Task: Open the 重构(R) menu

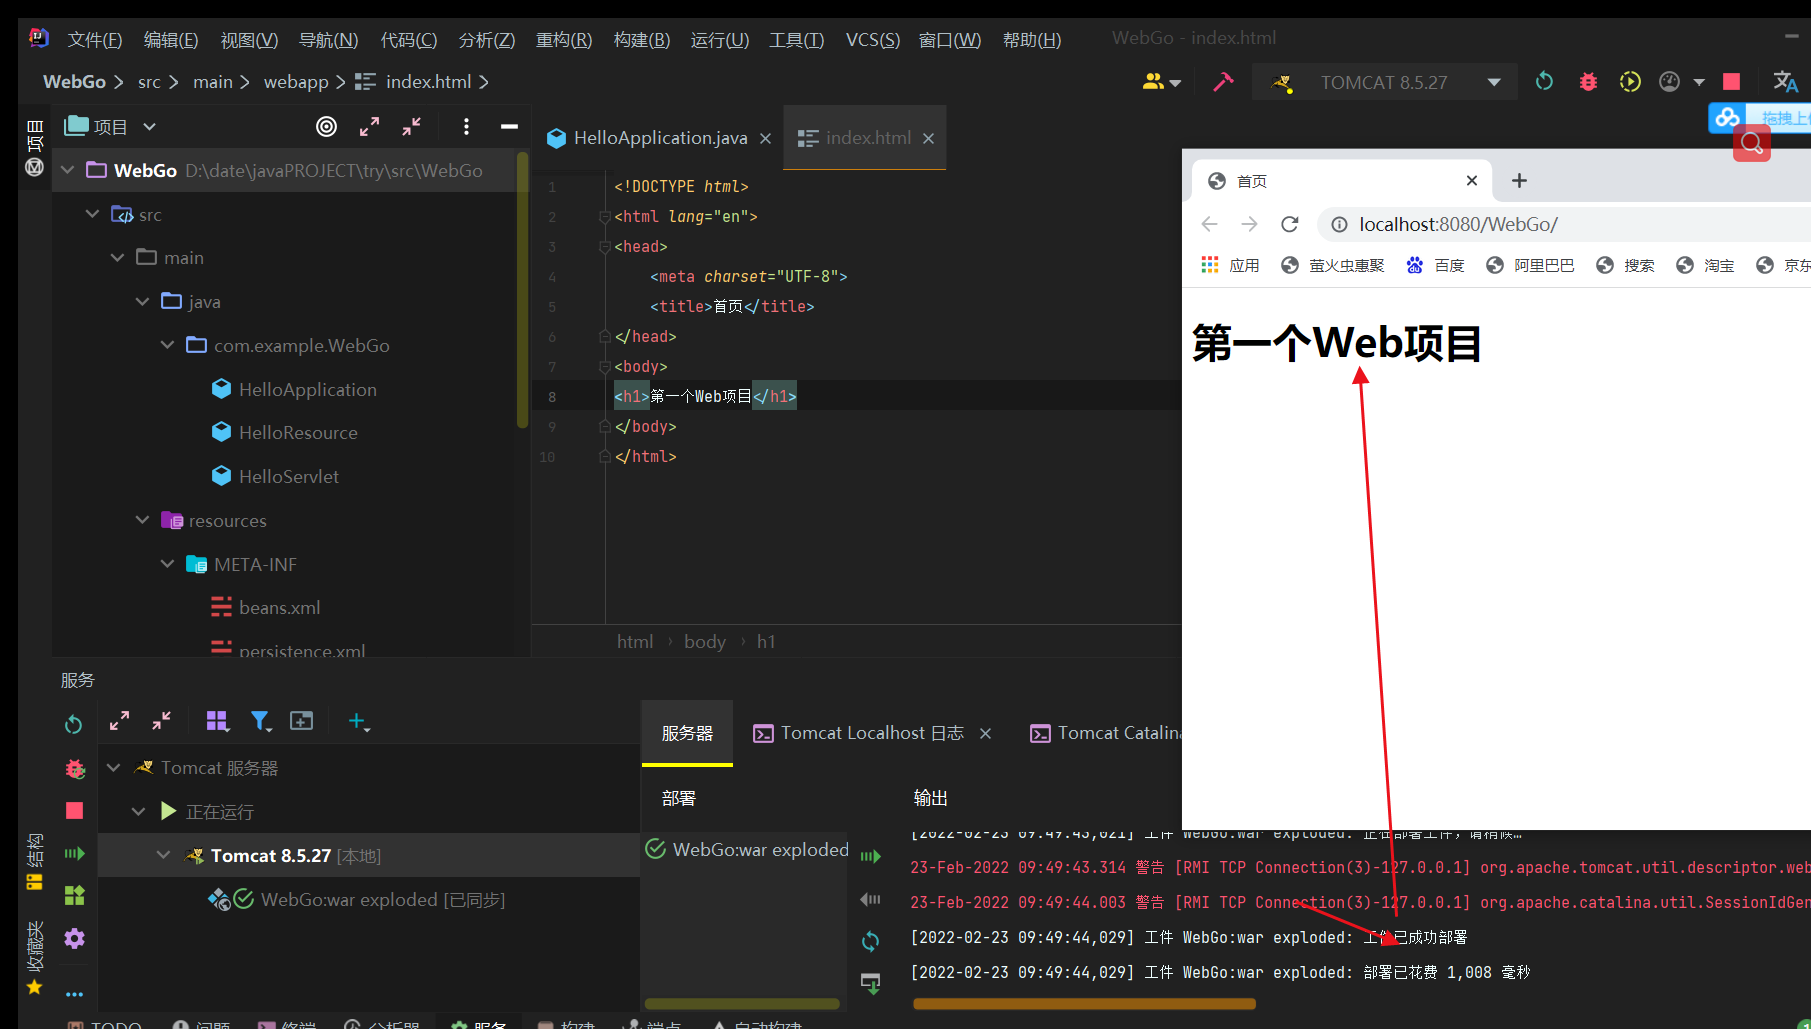Action: point(564,40)
